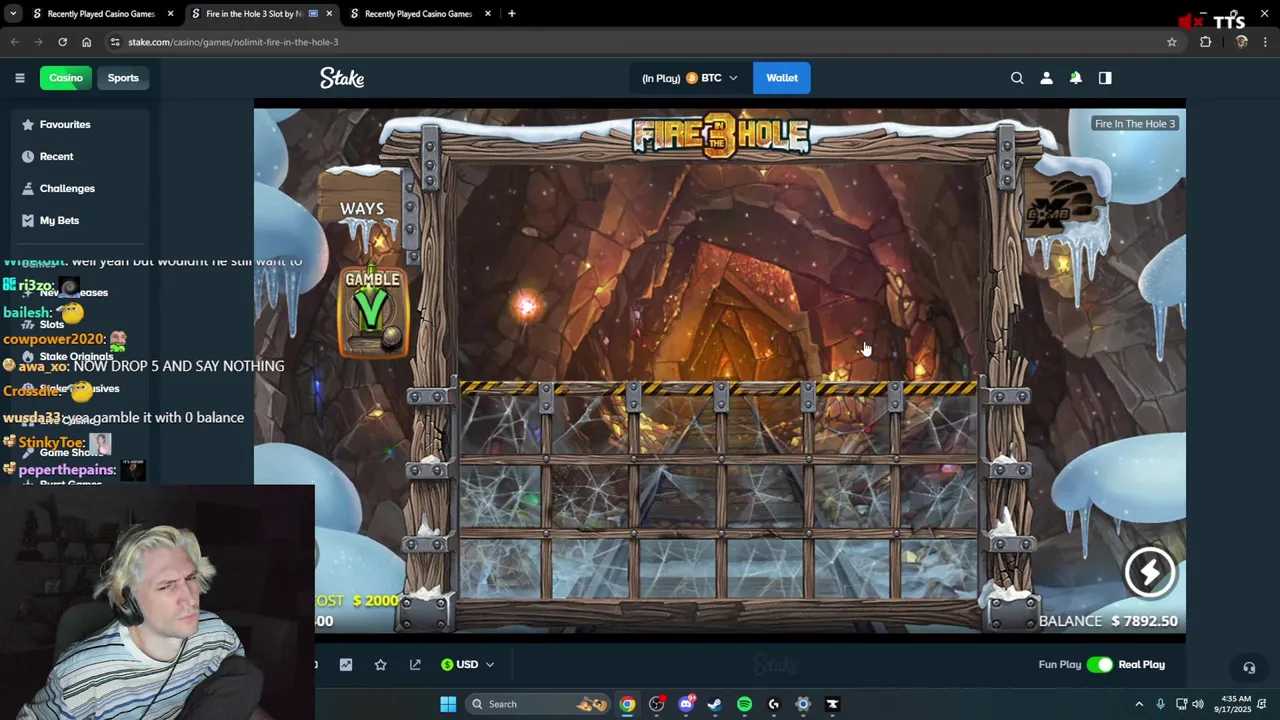
Task: Add game to favourites with star icon
Action: 380,664
